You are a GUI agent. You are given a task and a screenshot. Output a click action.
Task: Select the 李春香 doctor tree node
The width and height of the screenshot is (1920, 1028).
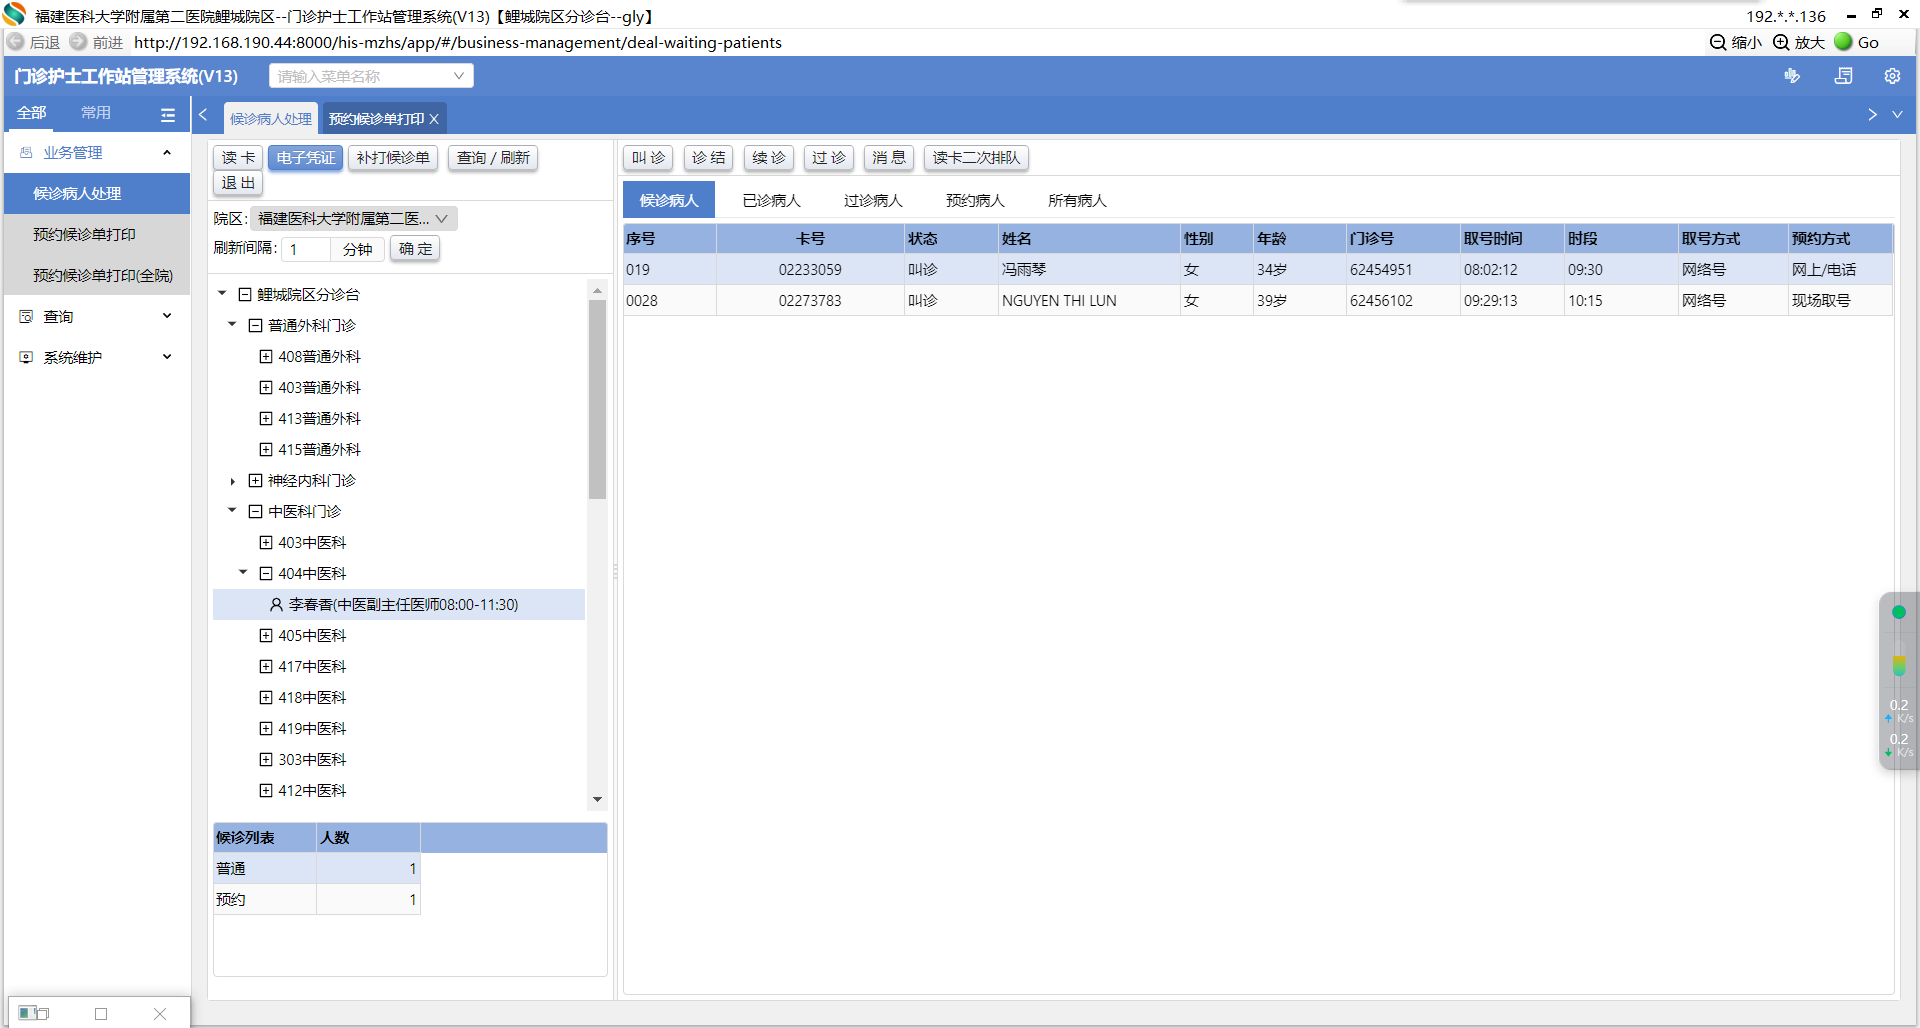point(399,605)
